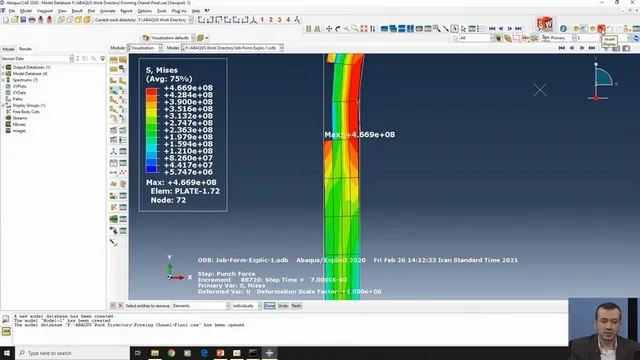Expand the Output Databases tree node
This screenshot has height=360, width=640.
(x=3, y=67)
